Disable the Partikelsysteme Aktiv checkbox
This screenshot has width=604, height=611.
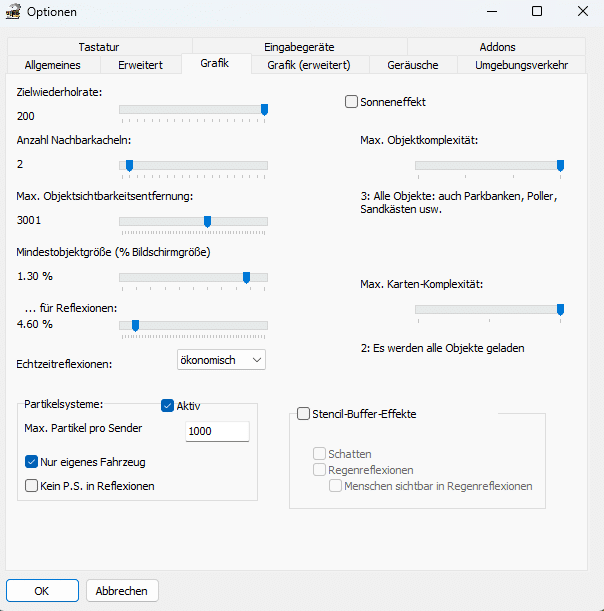pyautogui.click(x=168, y=406)
